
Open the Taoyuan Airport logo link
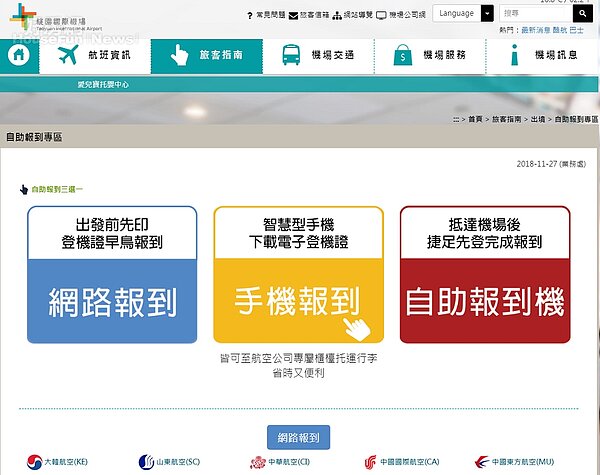pos(55,18)
